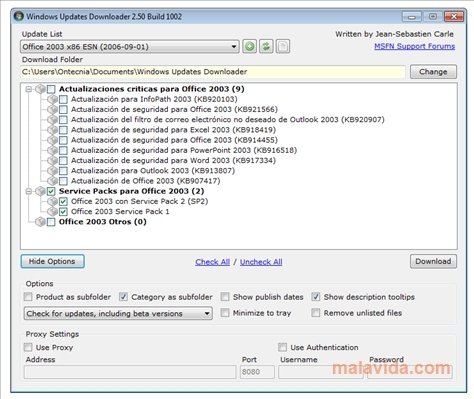Open the MSFN Support Forums link
474x399 pixels.
pyautogui.click(x=414, y=46)
